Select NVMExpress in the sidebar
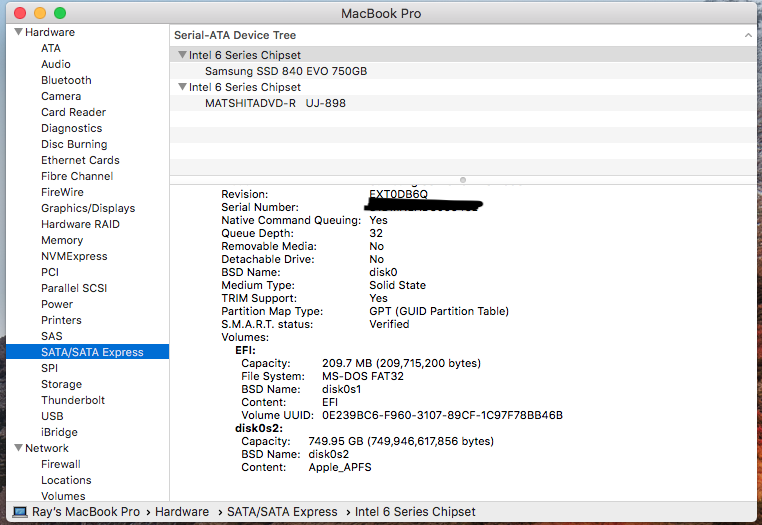The width and height of the screenshot is (762, 525). pyautogui.click(x=74, y=256)
